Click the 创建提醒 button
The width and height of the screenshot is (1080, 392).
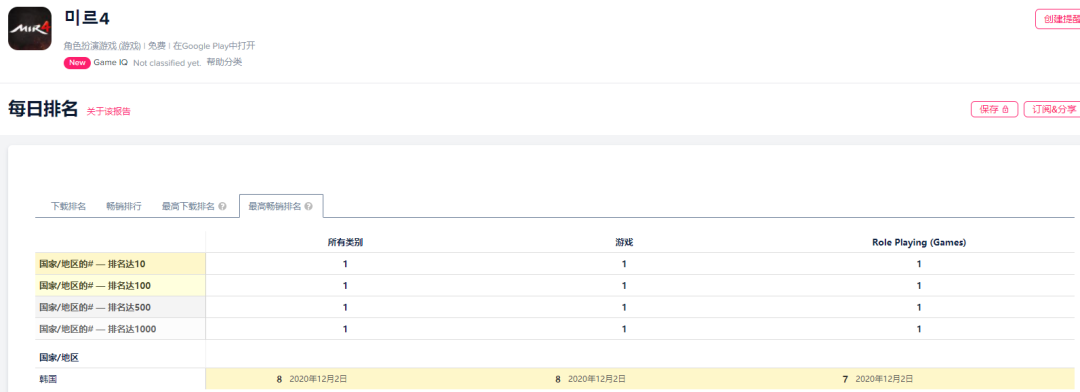click(1059, 19)
